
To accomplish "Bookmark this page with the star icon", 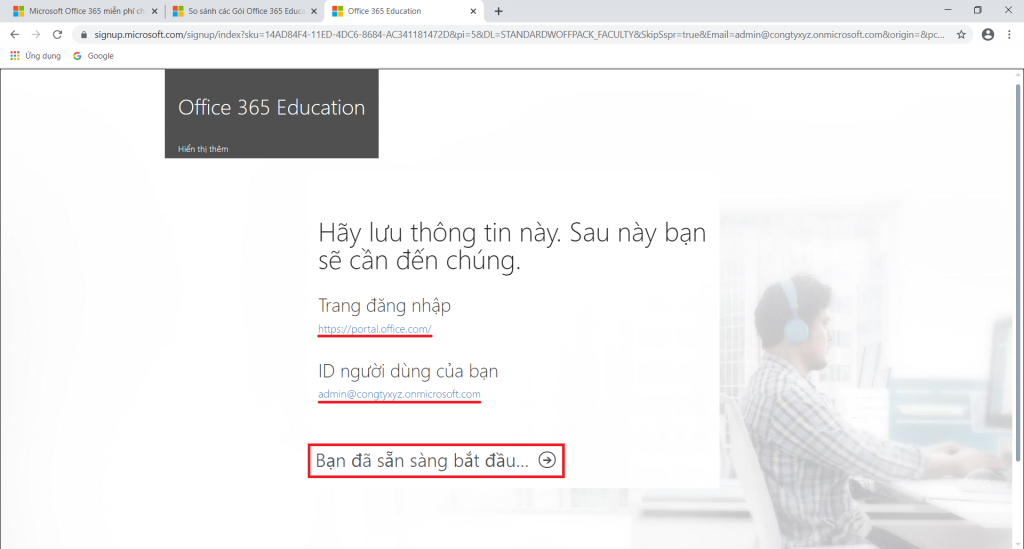I will [961, 35].
